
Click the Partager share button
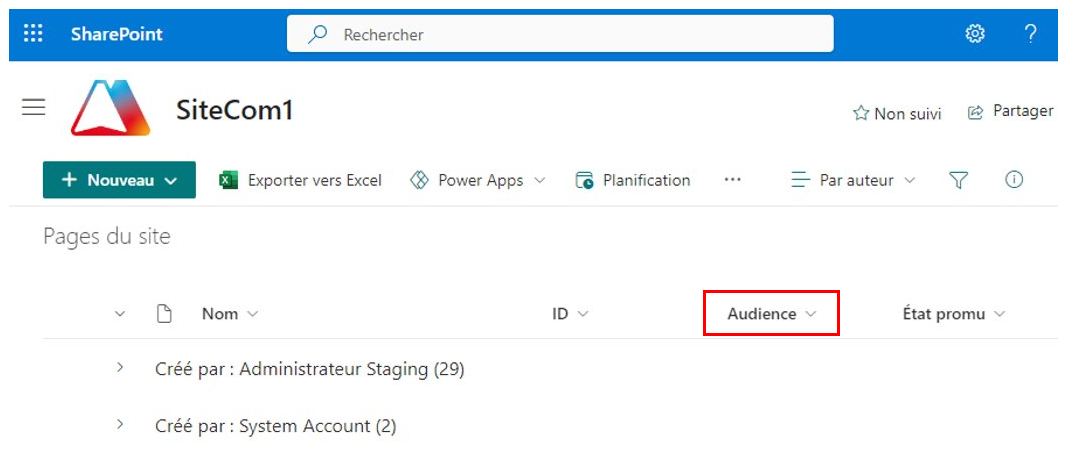1010,111
